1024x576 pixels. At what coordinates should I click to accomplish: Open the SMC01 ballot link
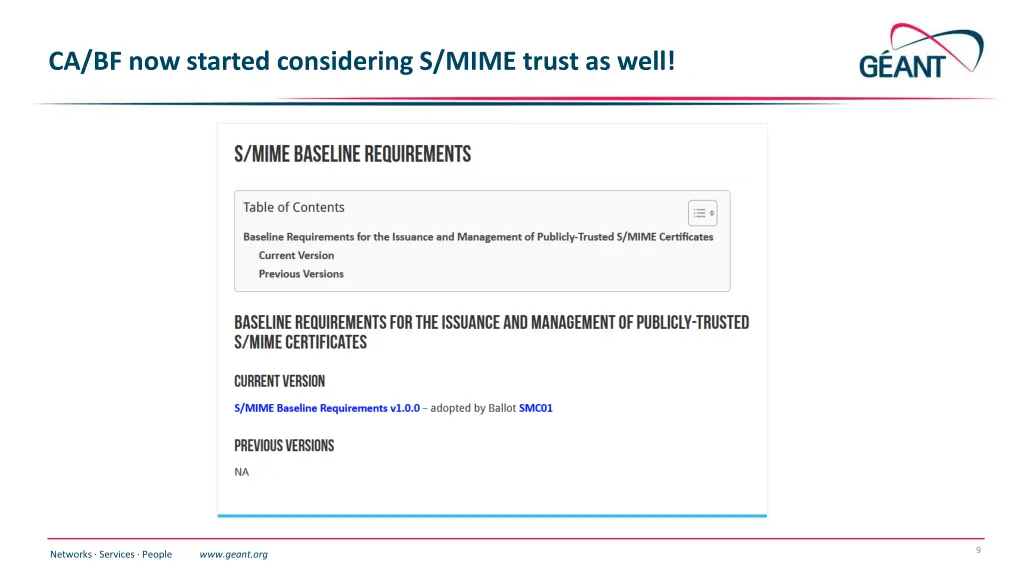point(535,408)
